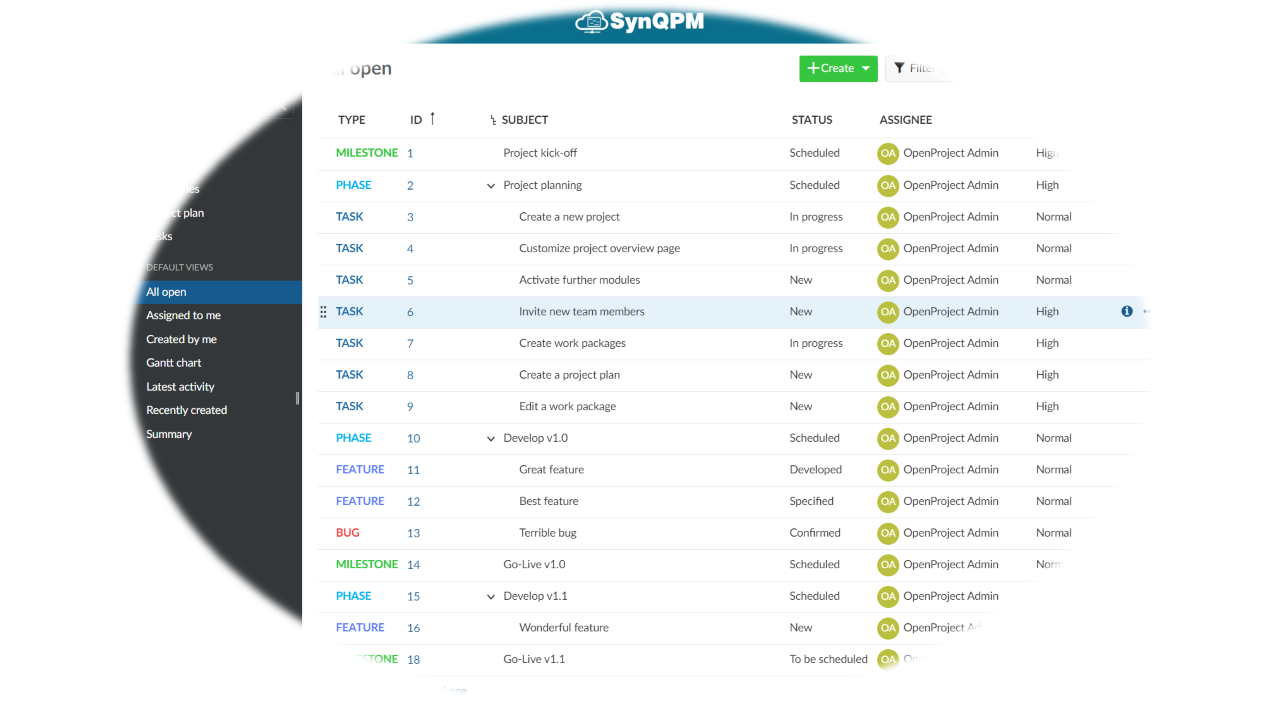Sort by the ID column header
The image size is (1280, 720).
coord(416,120)
